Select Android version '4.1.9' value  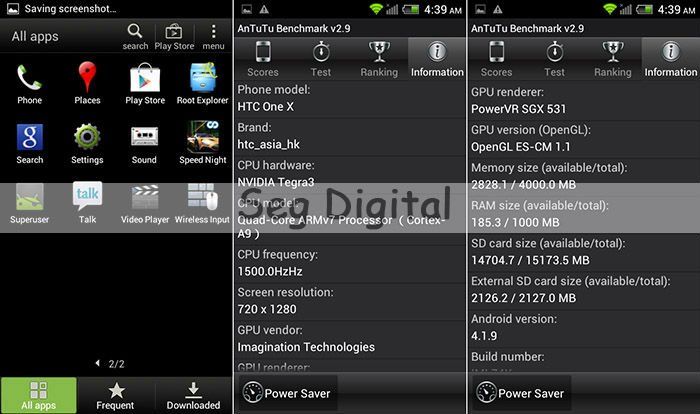484,336
